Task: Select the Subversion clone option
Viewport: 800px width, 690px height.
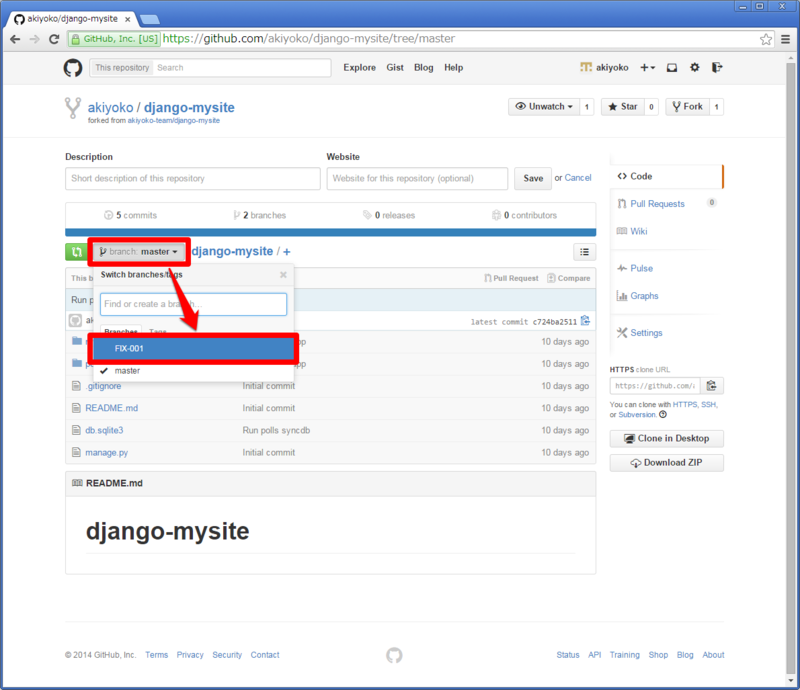Action: [x=637, y=414]
